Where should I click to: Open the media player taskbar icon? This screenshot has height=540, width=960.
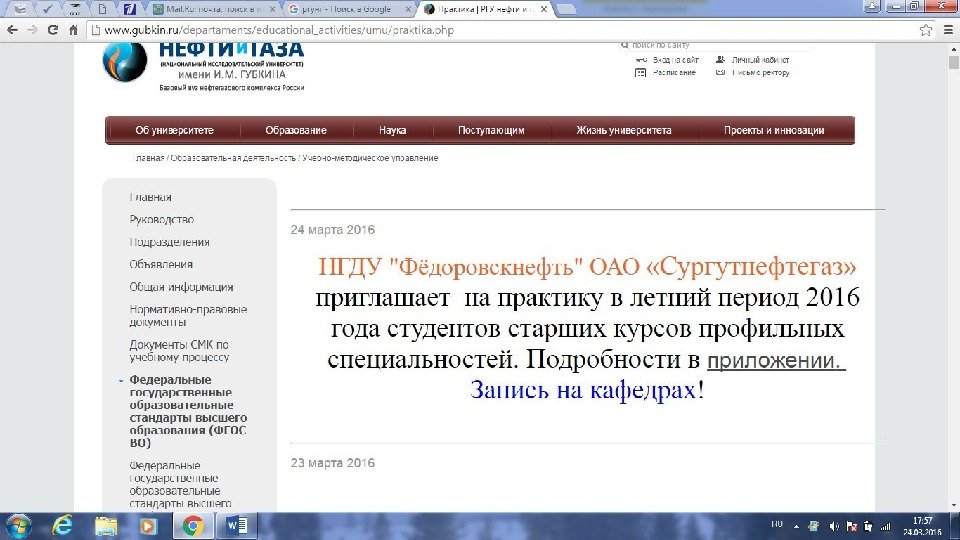pos(148,526)
